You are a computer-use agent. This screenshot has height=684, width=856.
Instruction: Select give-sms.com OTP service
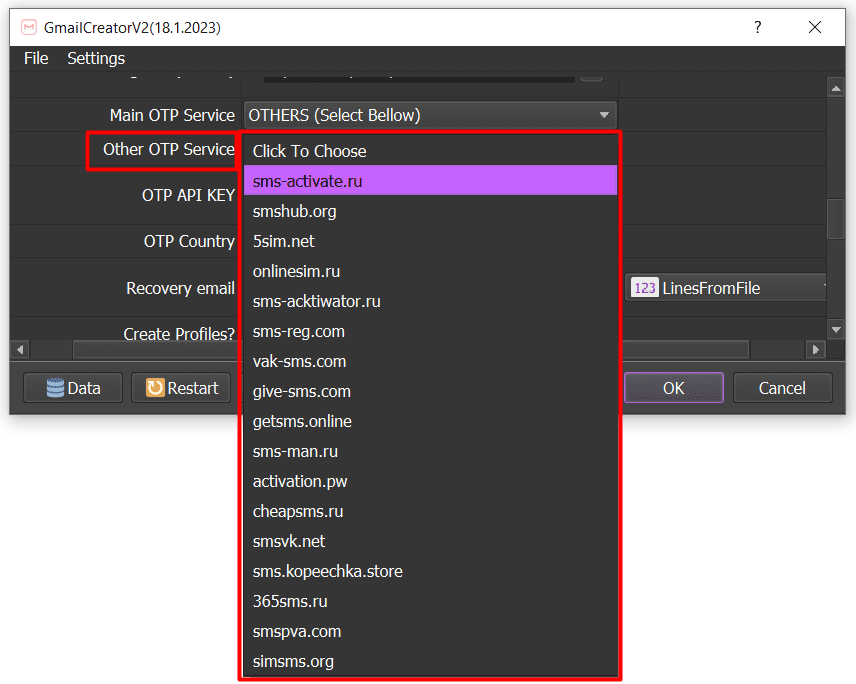click(x=430, y=391)
